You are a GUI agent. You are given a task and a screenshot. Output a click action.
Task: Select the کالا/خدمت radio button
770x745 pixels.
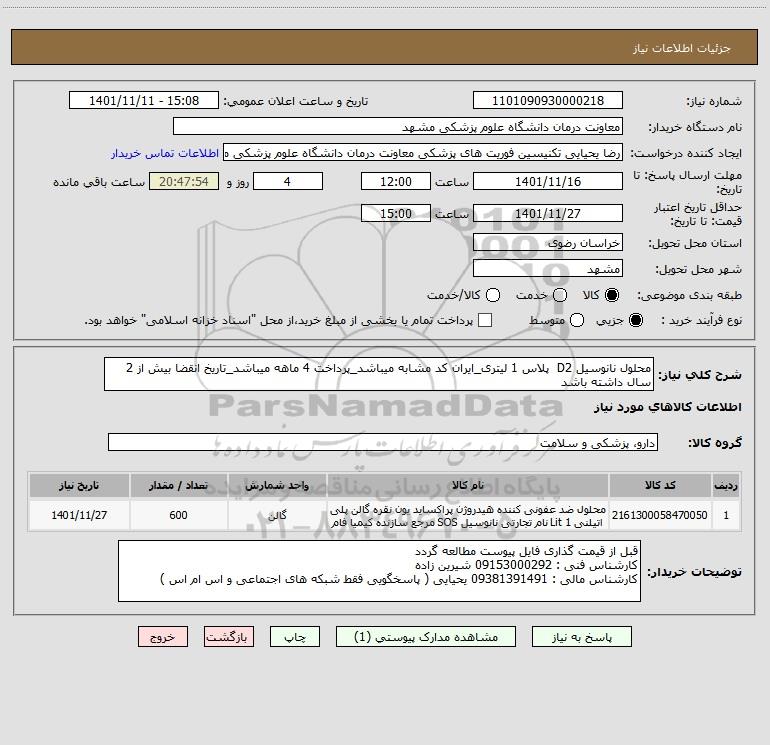point(493,295)
